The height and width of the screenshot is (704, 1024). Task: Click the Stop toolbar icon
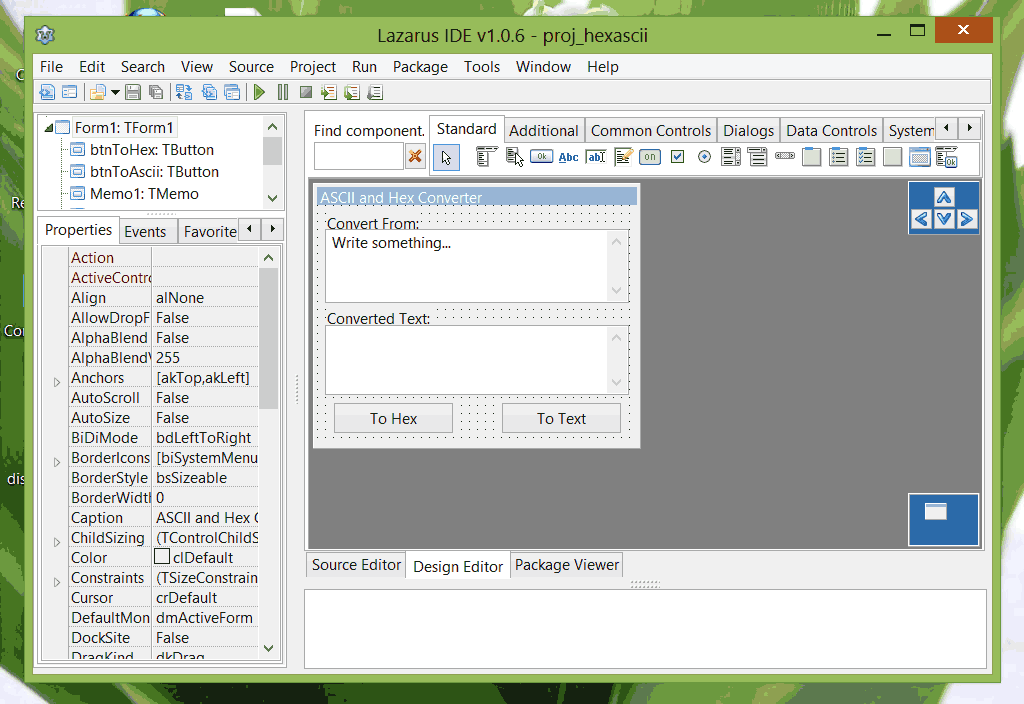coord(306,92)
